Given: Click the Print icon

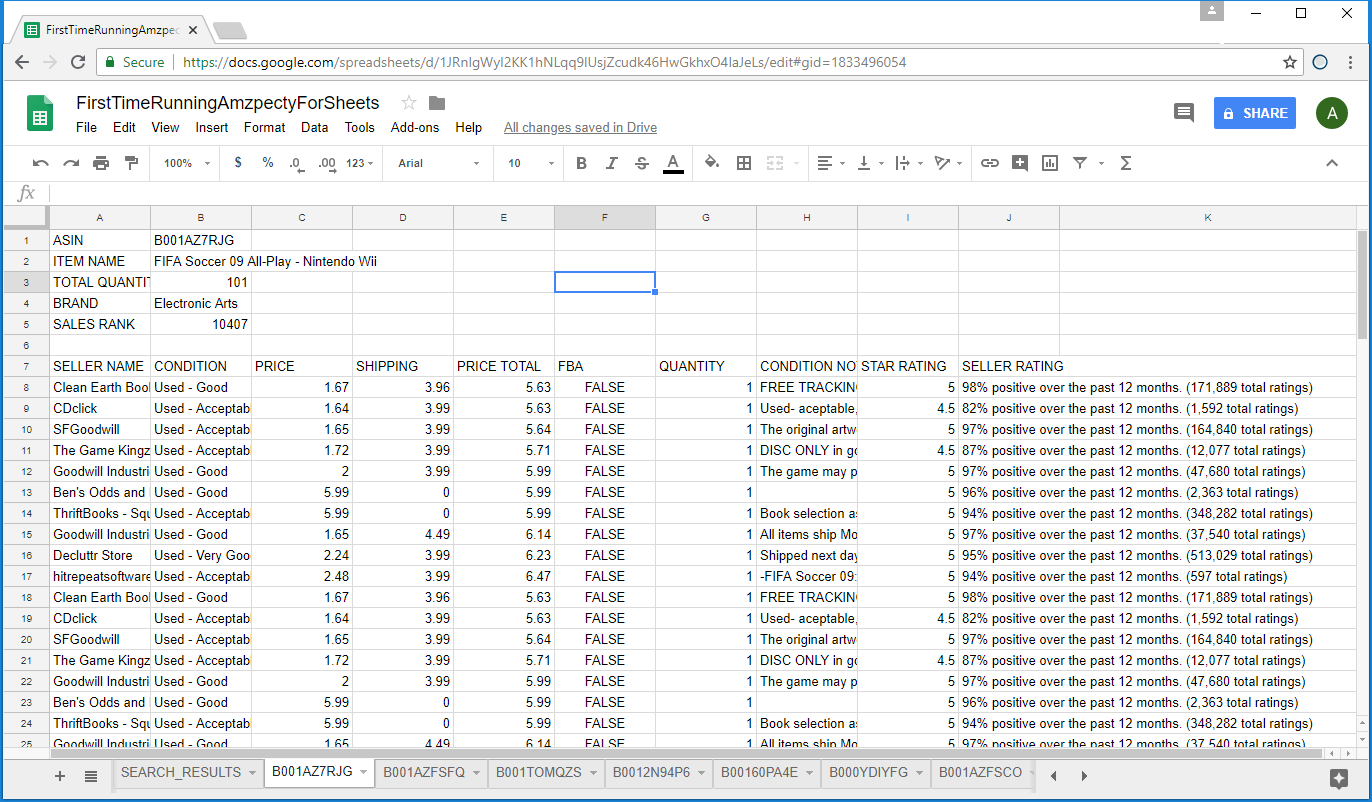Looking at the screenshot, I should (101, 163).
